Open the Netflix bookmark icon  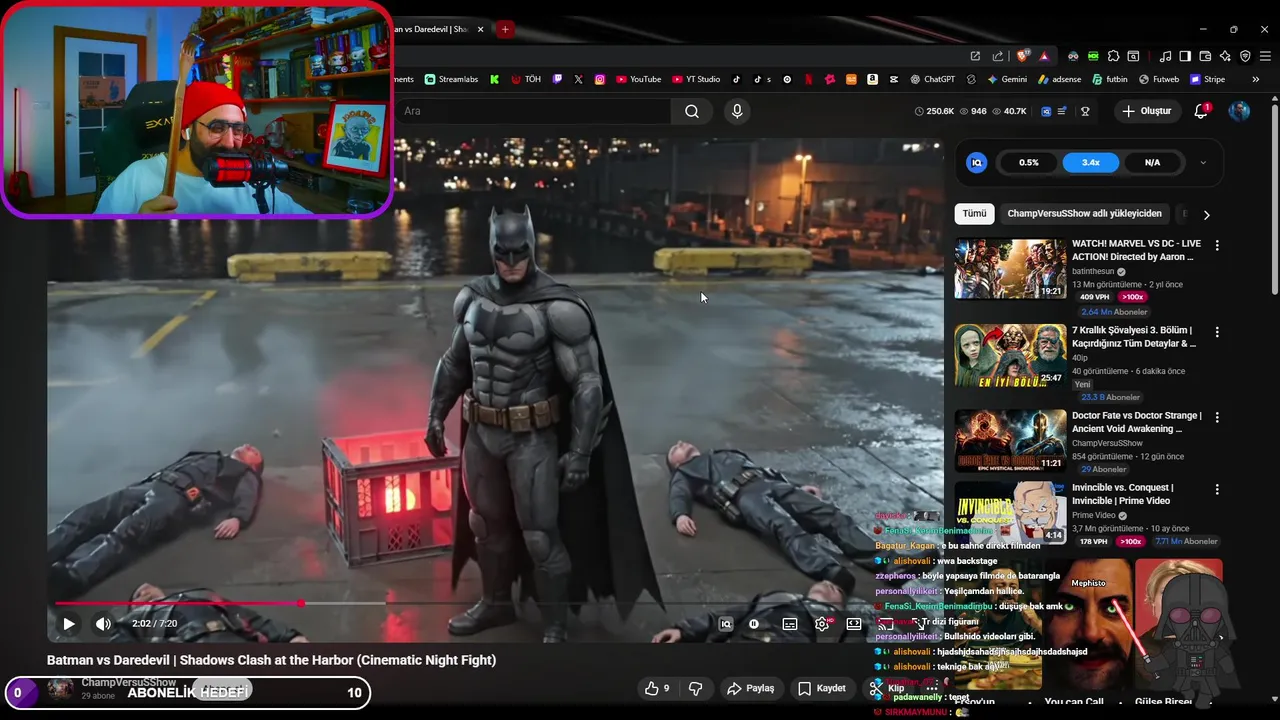coord(808,79)
